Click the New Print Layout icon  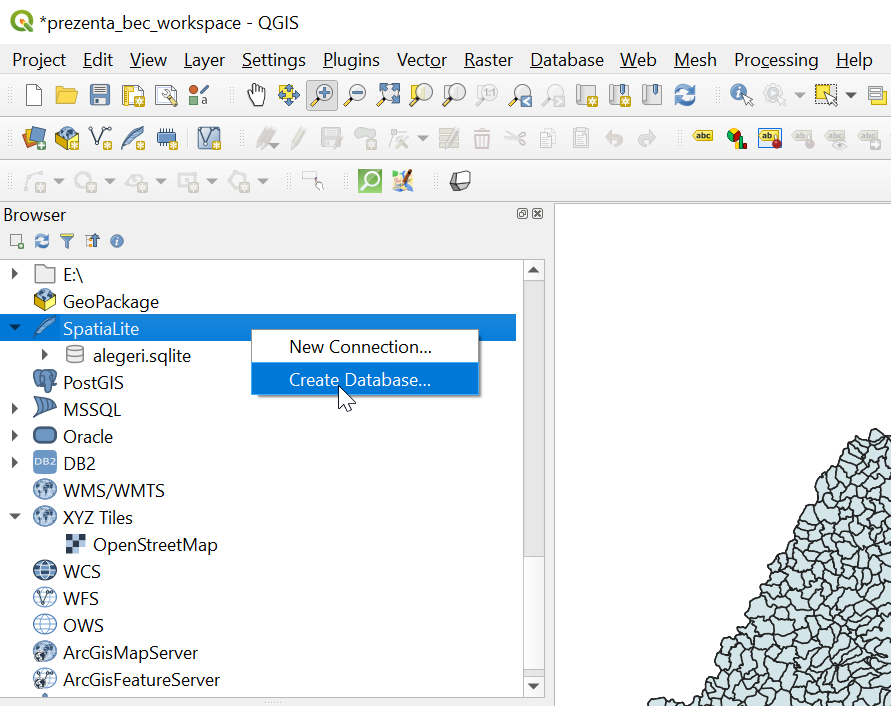133,95
